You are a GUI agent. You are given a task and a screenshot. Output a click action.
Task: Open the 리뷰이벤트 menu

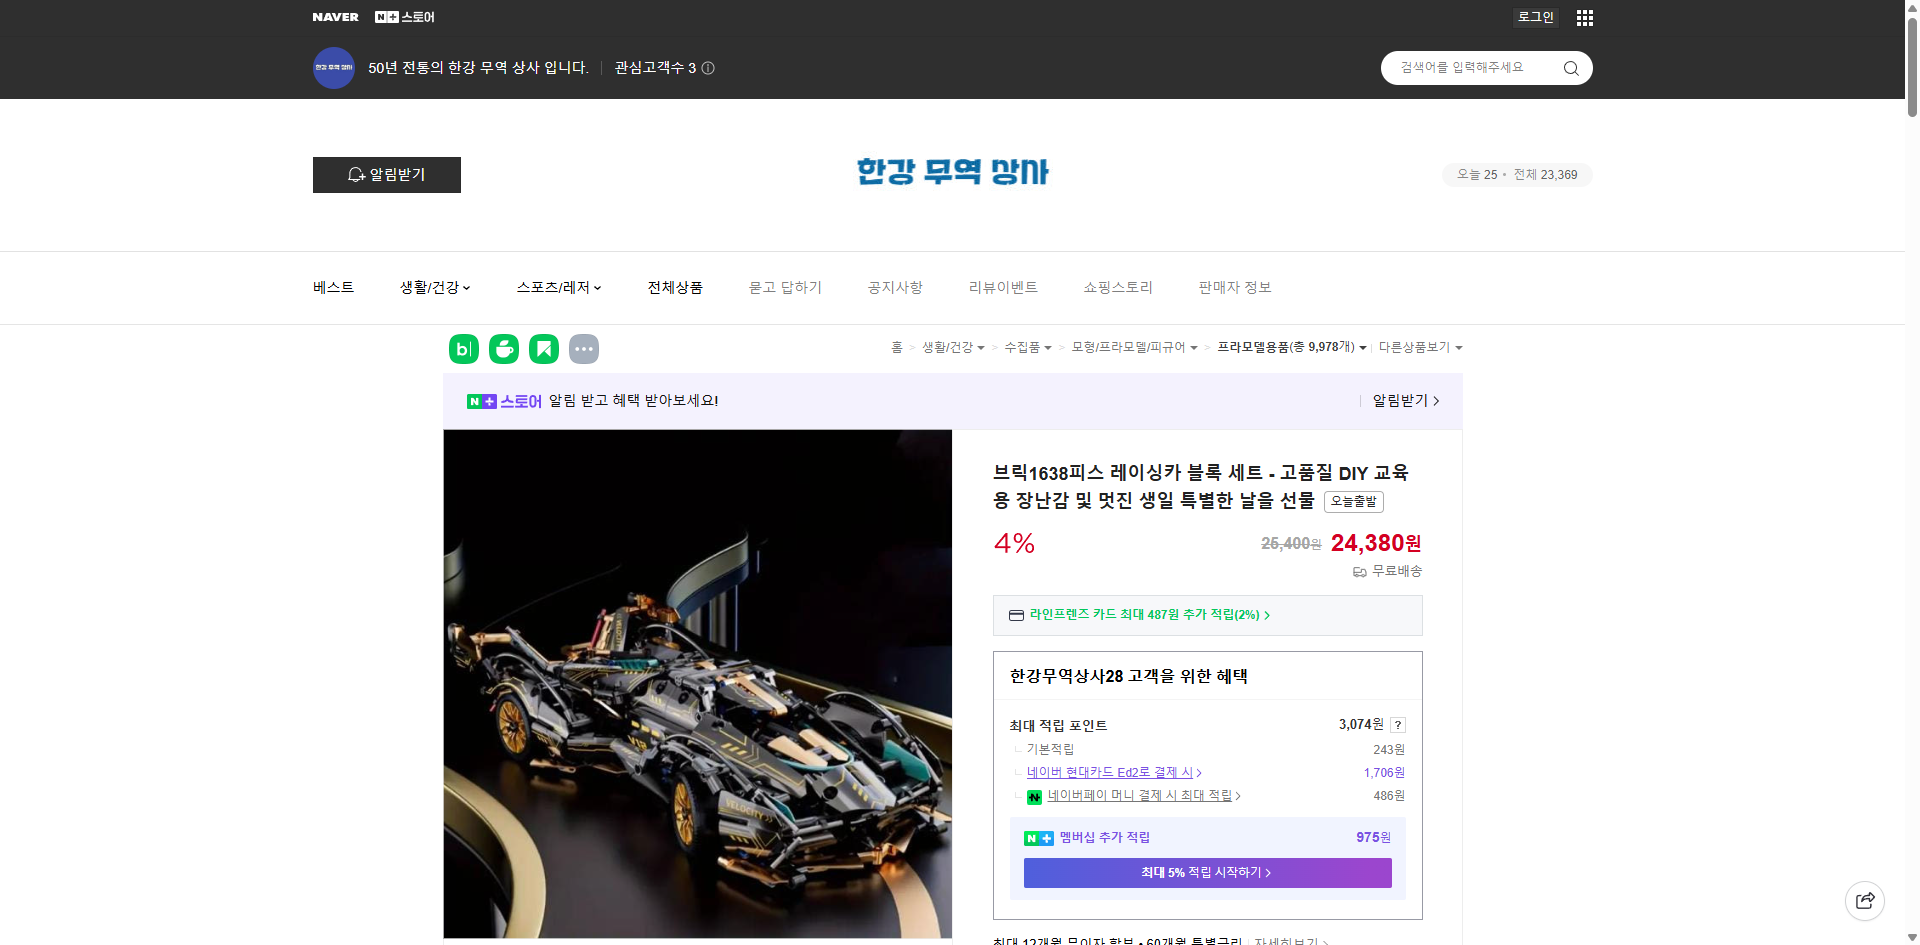point(1003,287)
